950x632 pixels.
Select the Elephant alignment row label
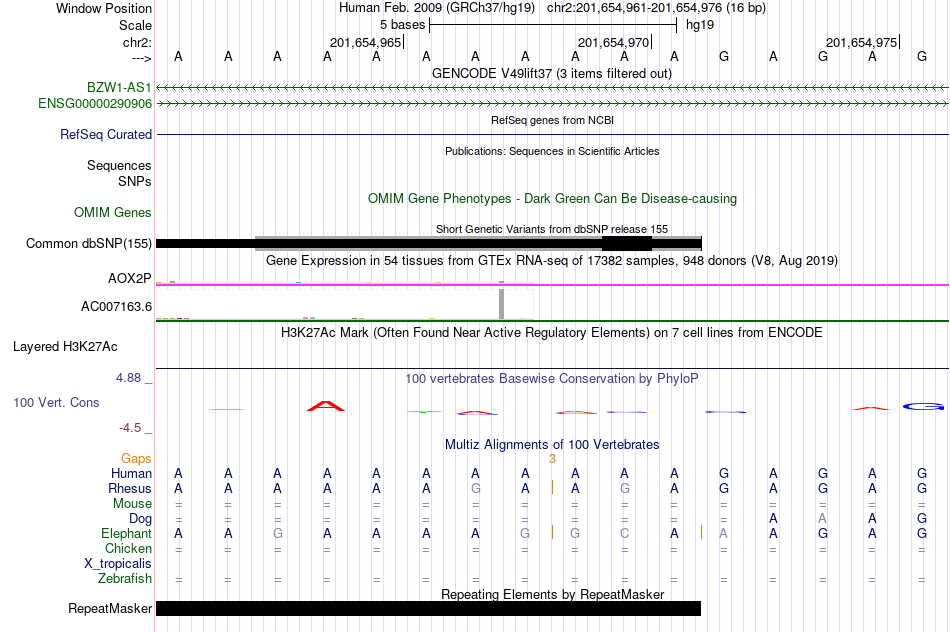coord(126,534)
